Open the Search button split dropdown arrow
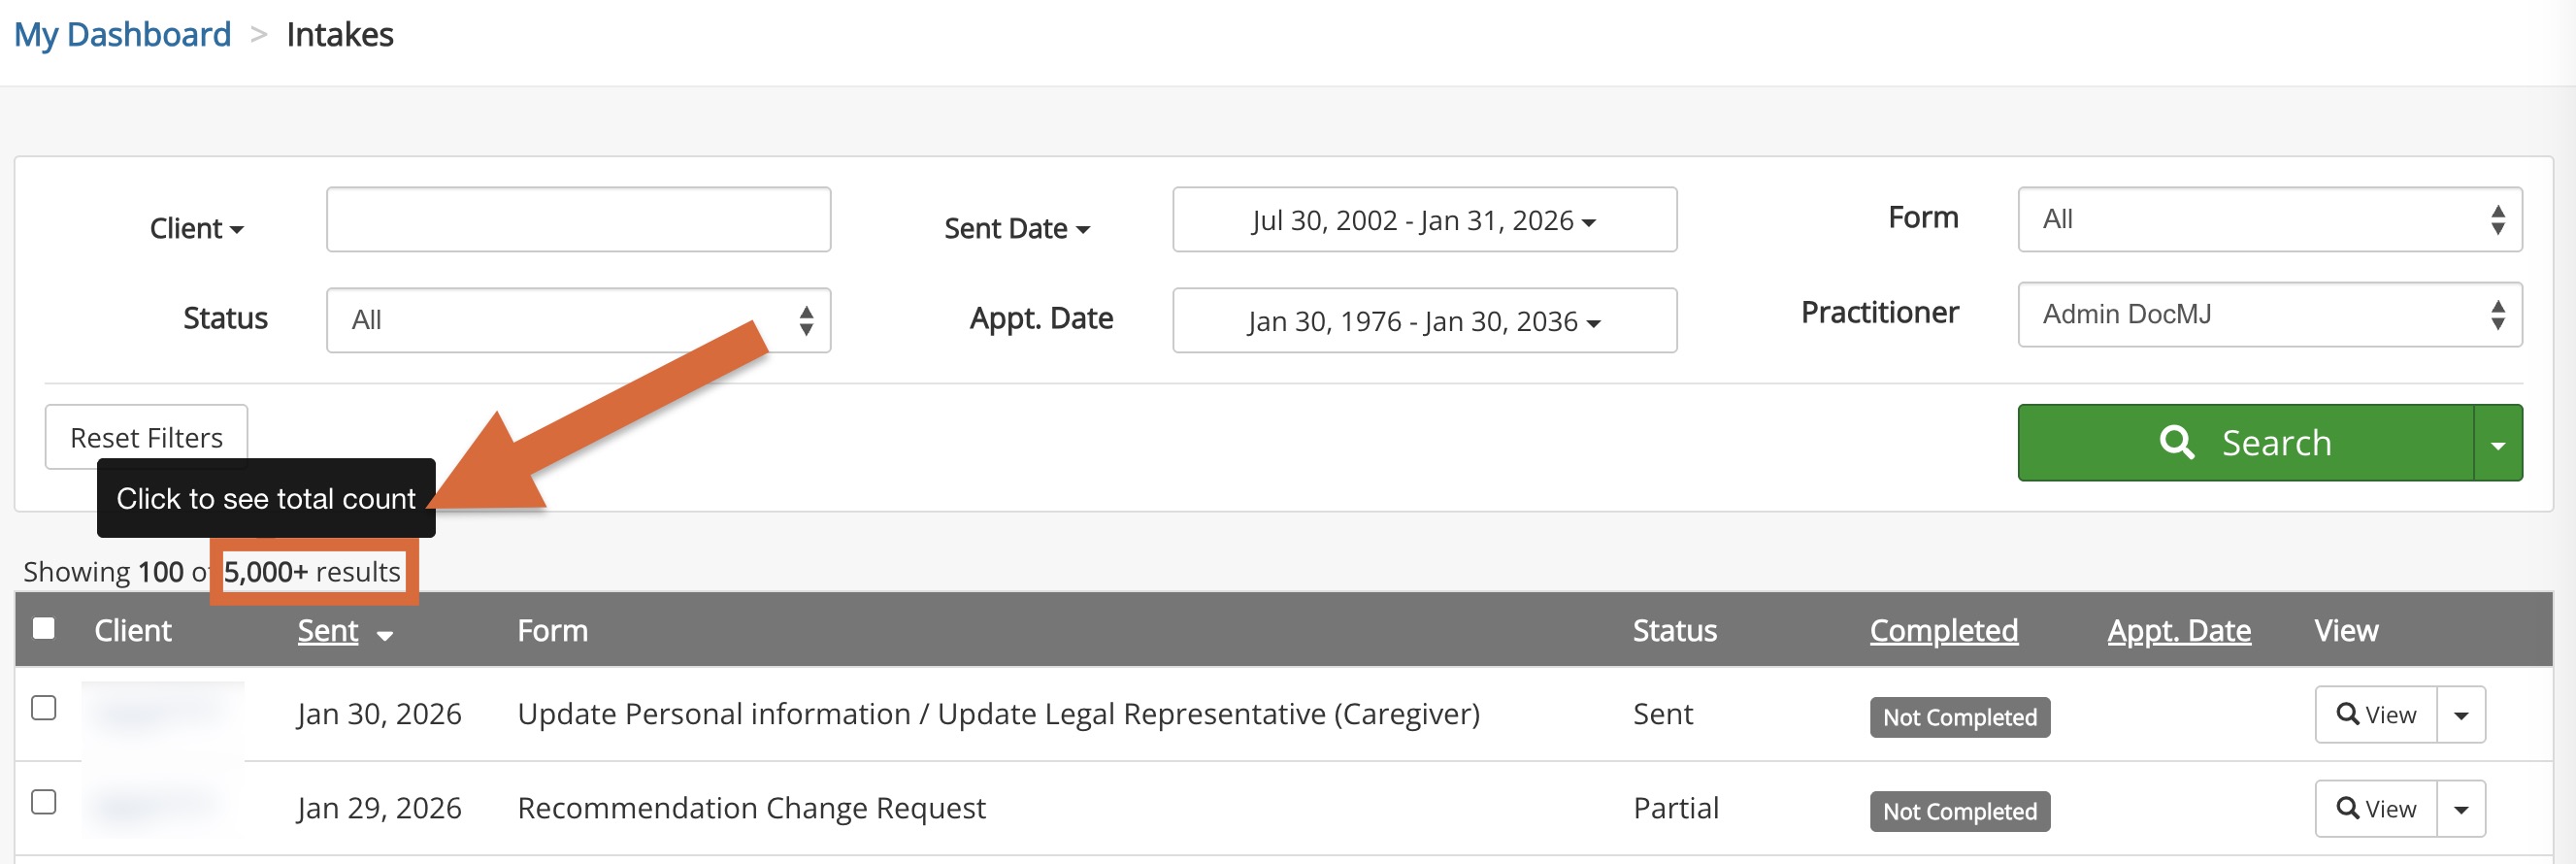This screenshot has height=864, width=2576. 2497,443
